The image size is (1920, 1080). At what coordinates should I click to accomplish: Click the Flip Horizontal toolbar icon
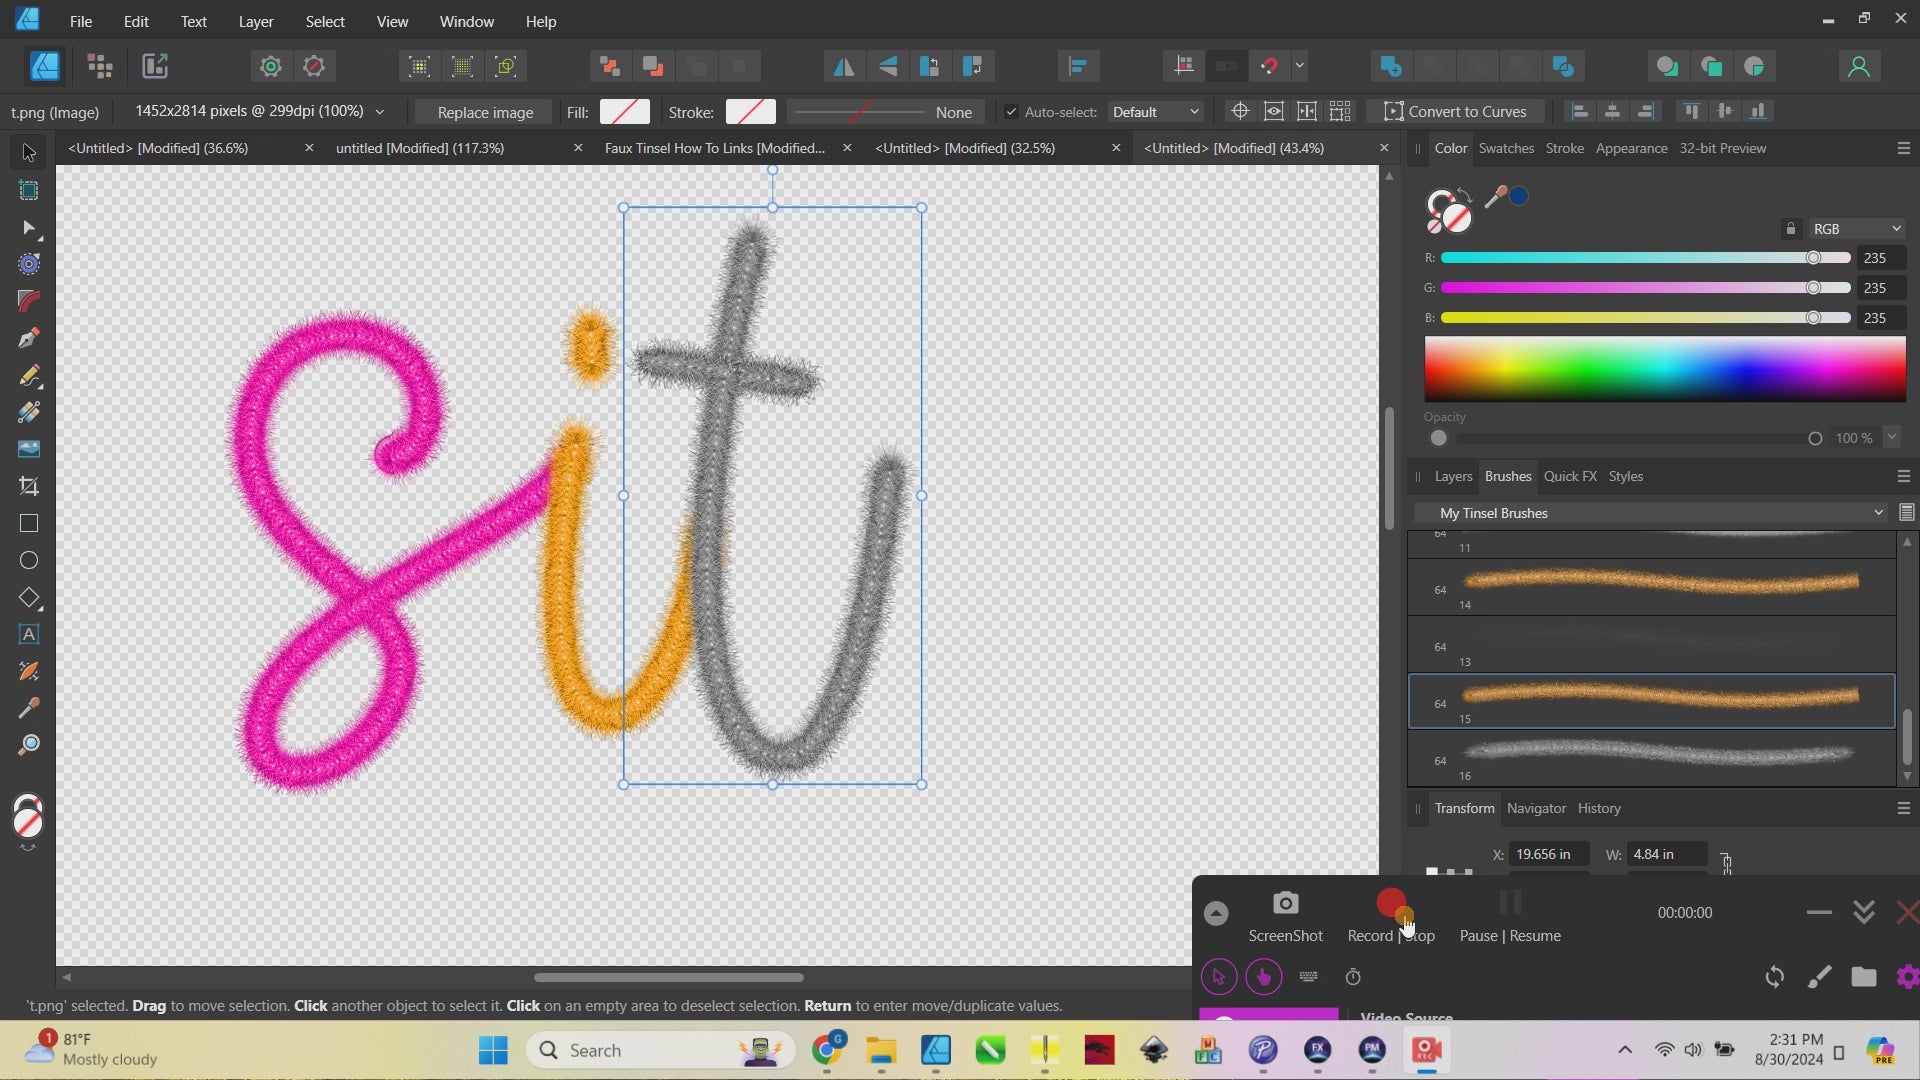tap(843, 67)
